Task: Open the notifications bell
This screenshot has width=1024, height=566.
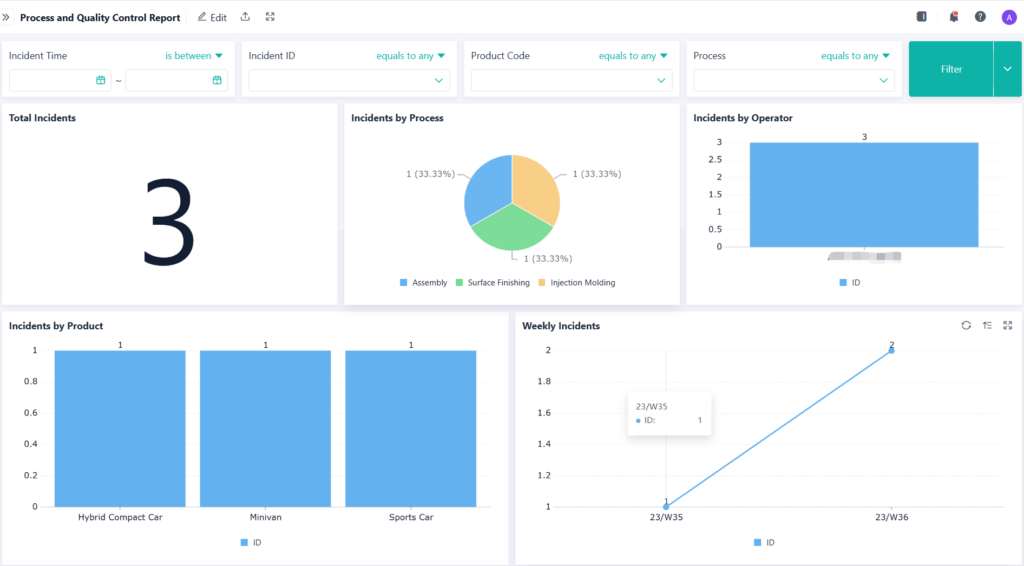Action: tap(953, 17)
